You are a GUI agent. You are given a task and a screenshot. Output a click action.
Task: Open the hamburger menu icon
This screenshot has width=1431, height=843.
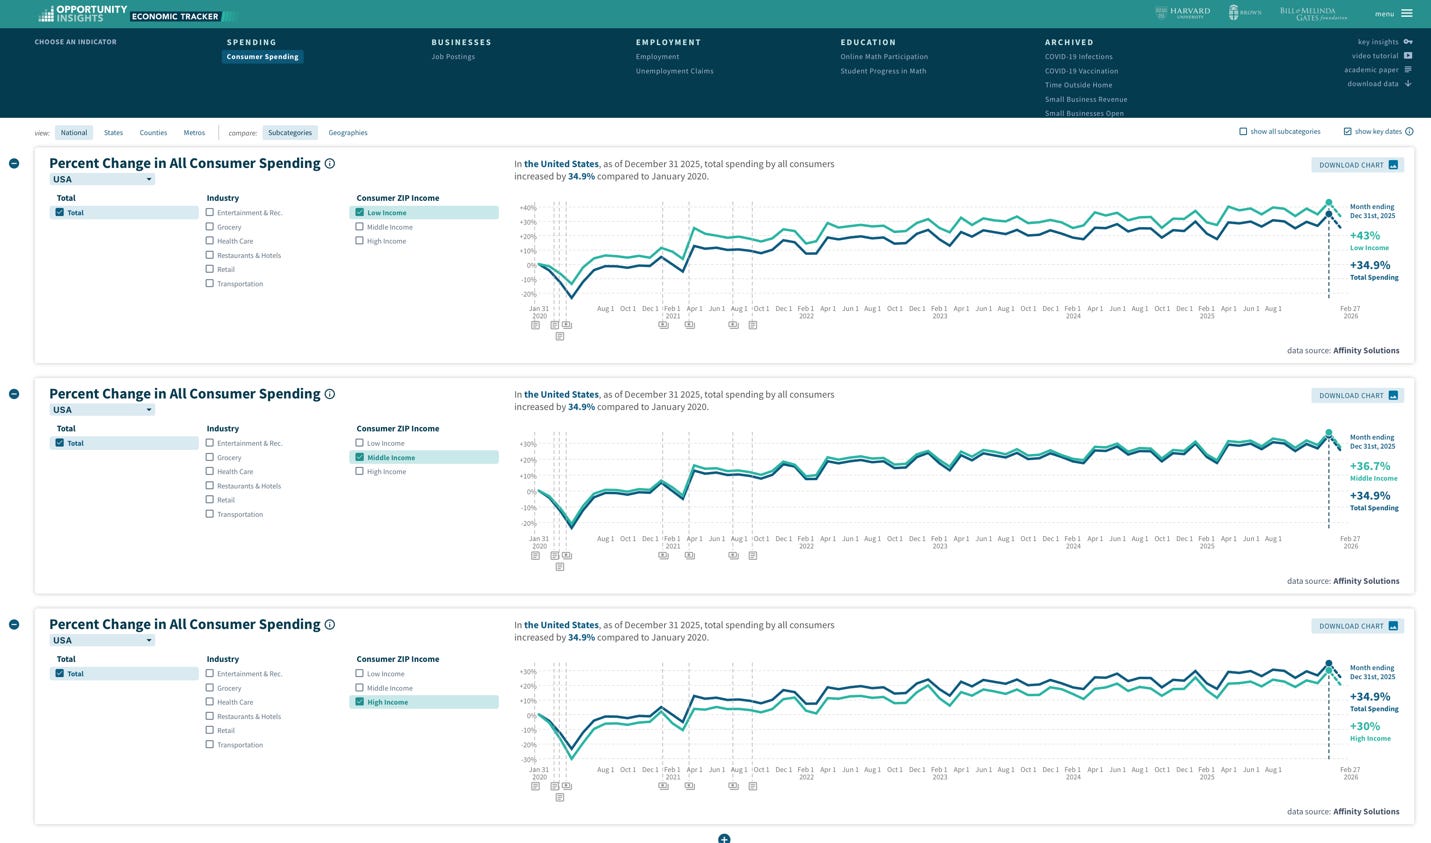pos(1407,14)
